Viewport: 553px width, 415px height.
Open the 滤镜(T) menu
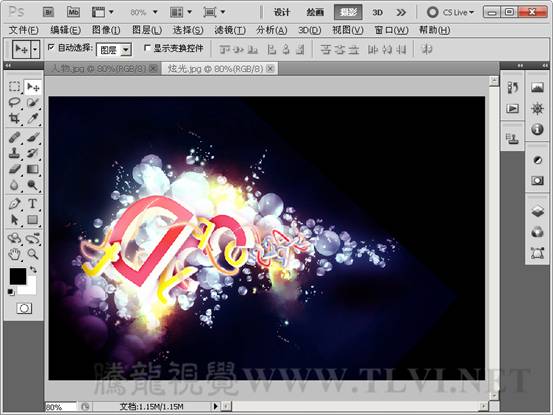(230, 30)
